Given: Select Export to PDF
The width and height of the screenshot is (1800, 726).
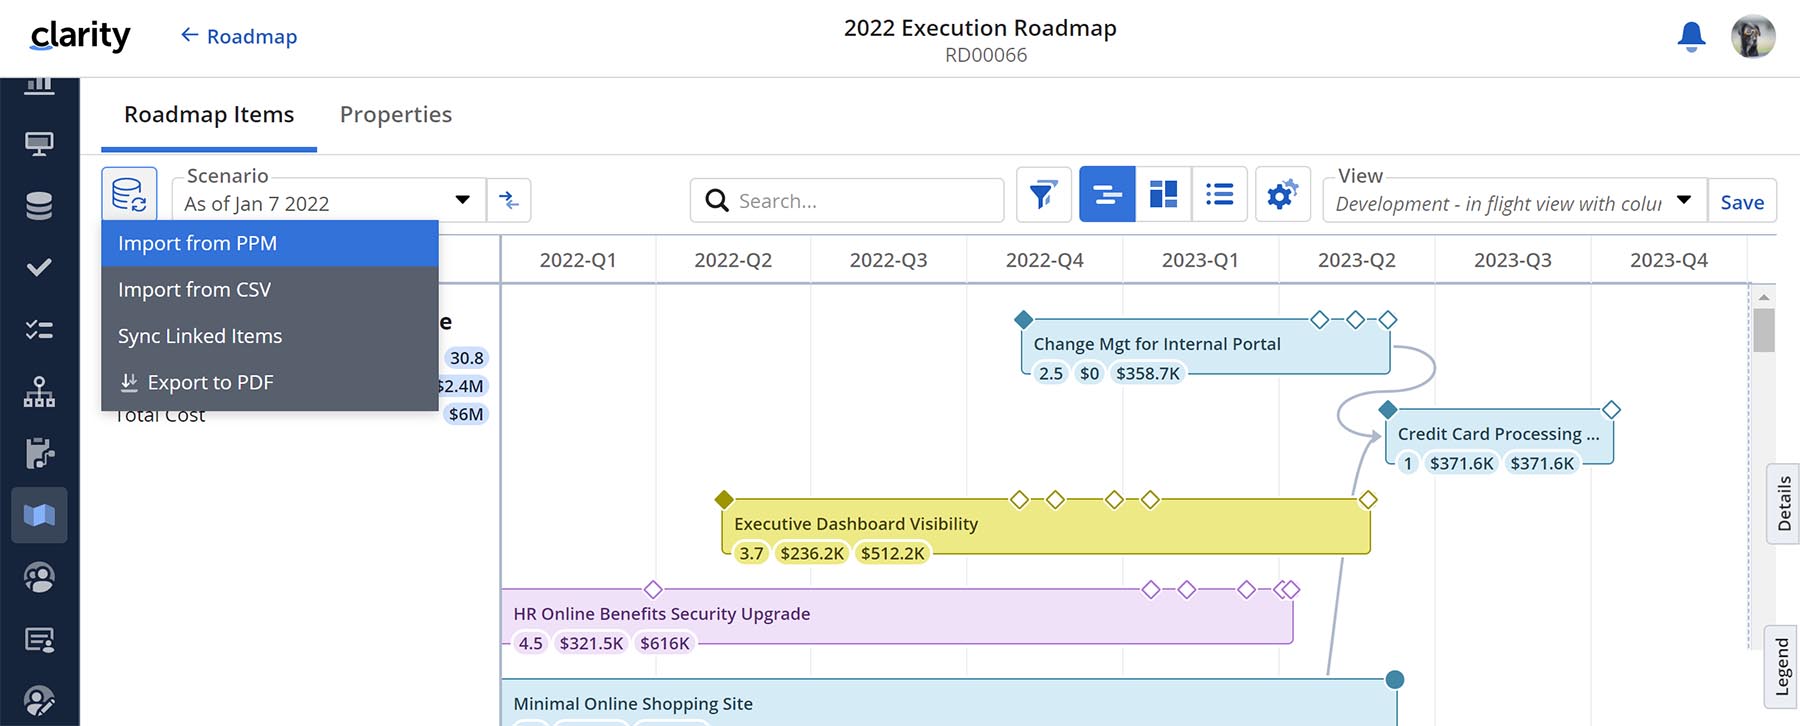Looking at the screenshot, I should point(270,383).
